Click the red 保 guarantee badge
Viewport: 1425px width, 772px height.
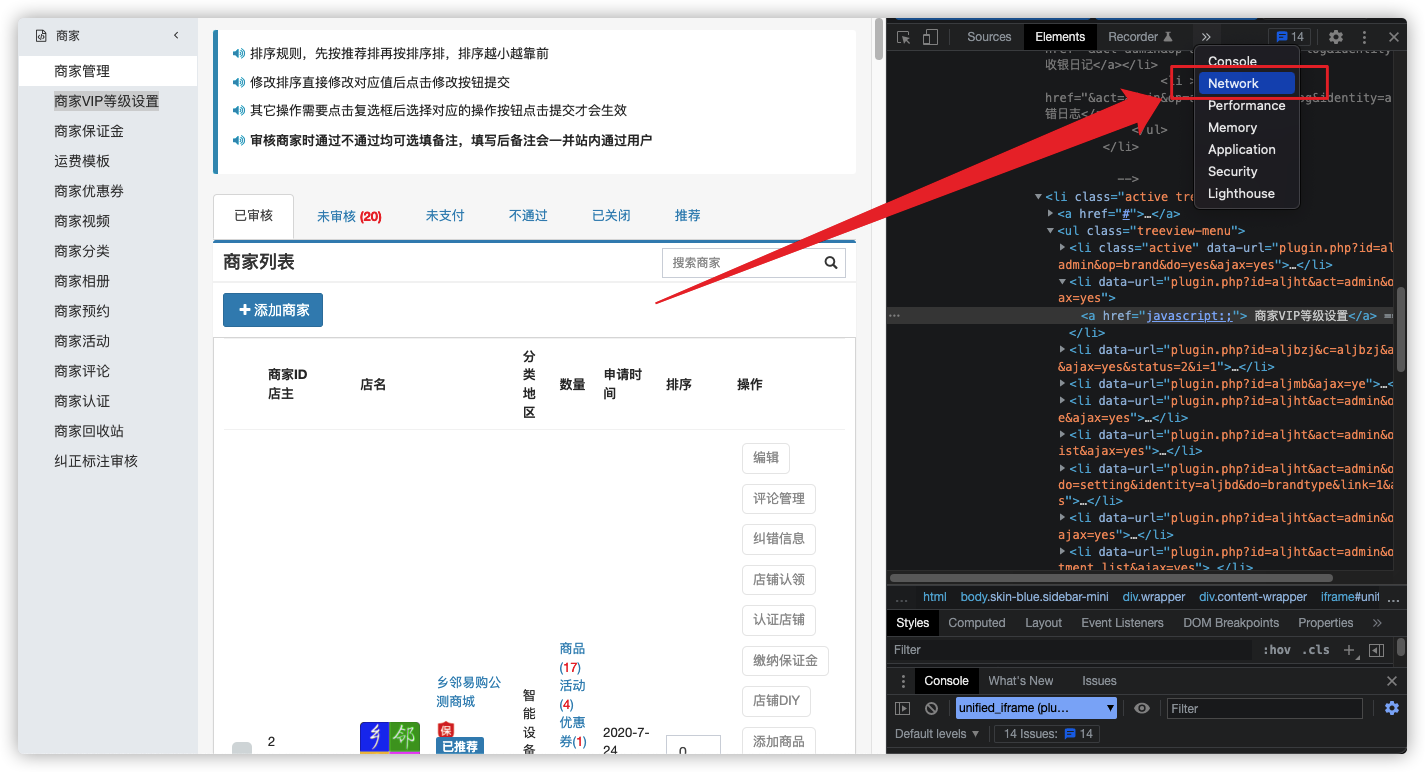pos(446,730)
